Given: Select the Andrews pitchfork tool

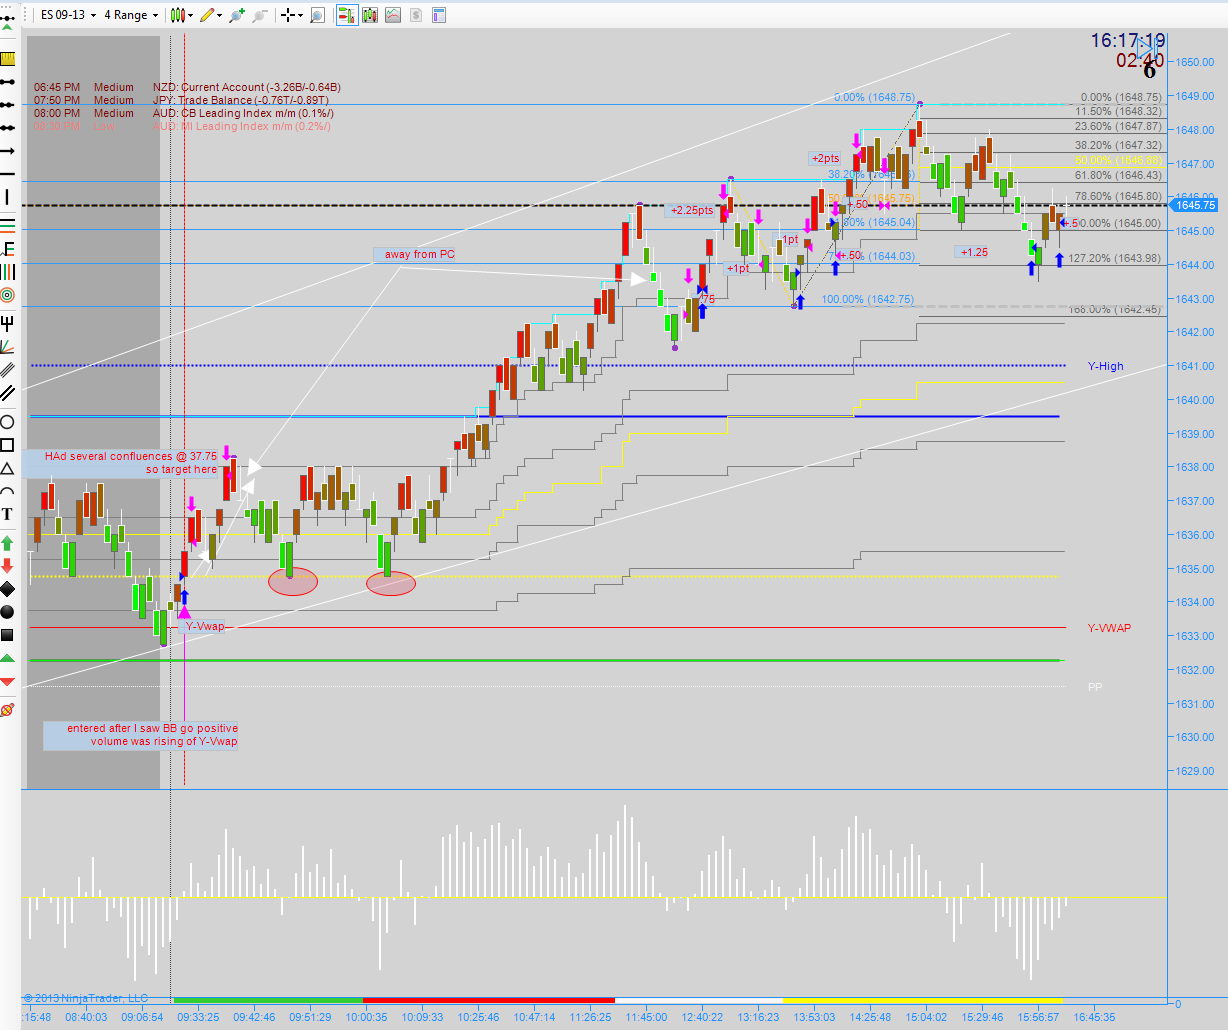Looking at the screenshot, I should tap(9, 323).
